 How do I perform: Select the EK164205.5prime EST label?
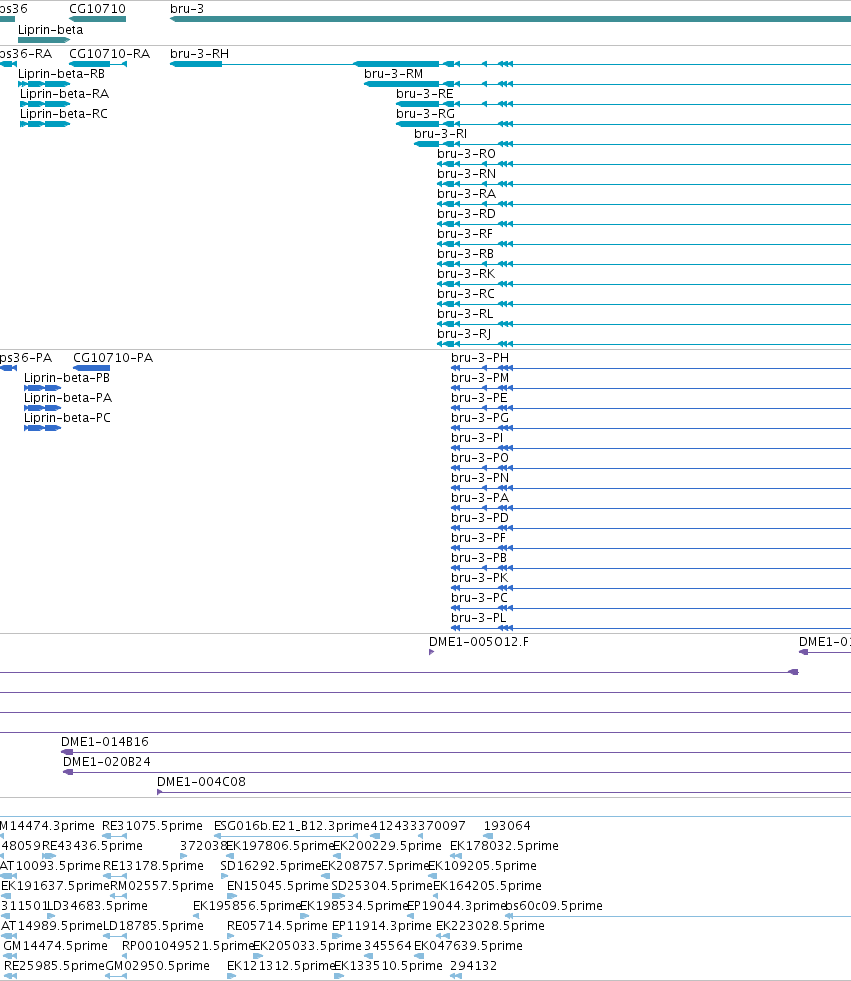487,886
